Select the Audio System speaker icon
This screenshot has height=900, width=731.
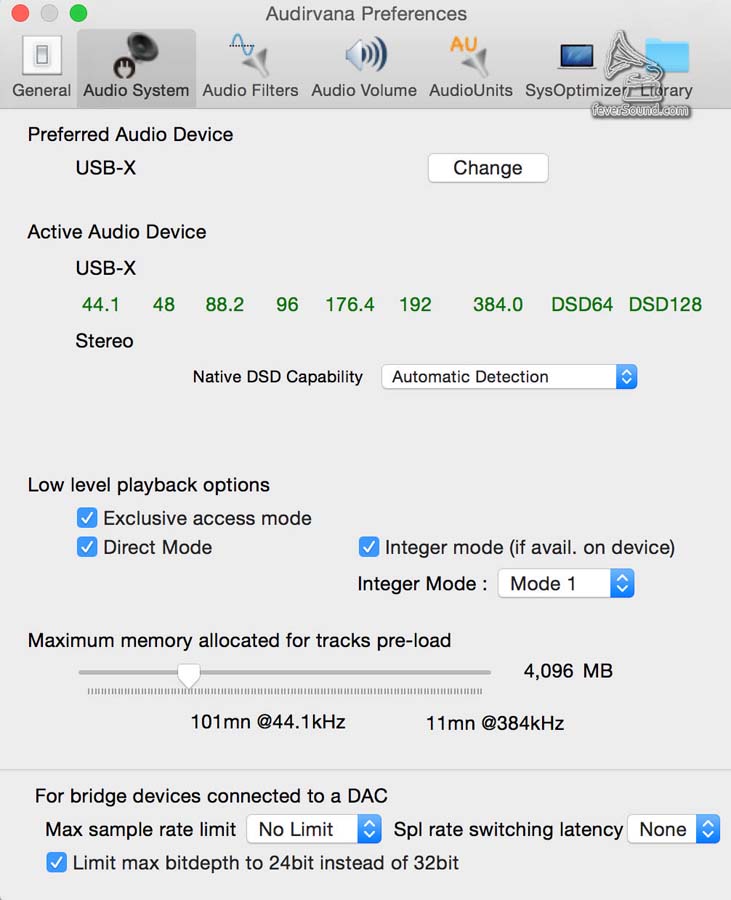(x=136, y=55)
